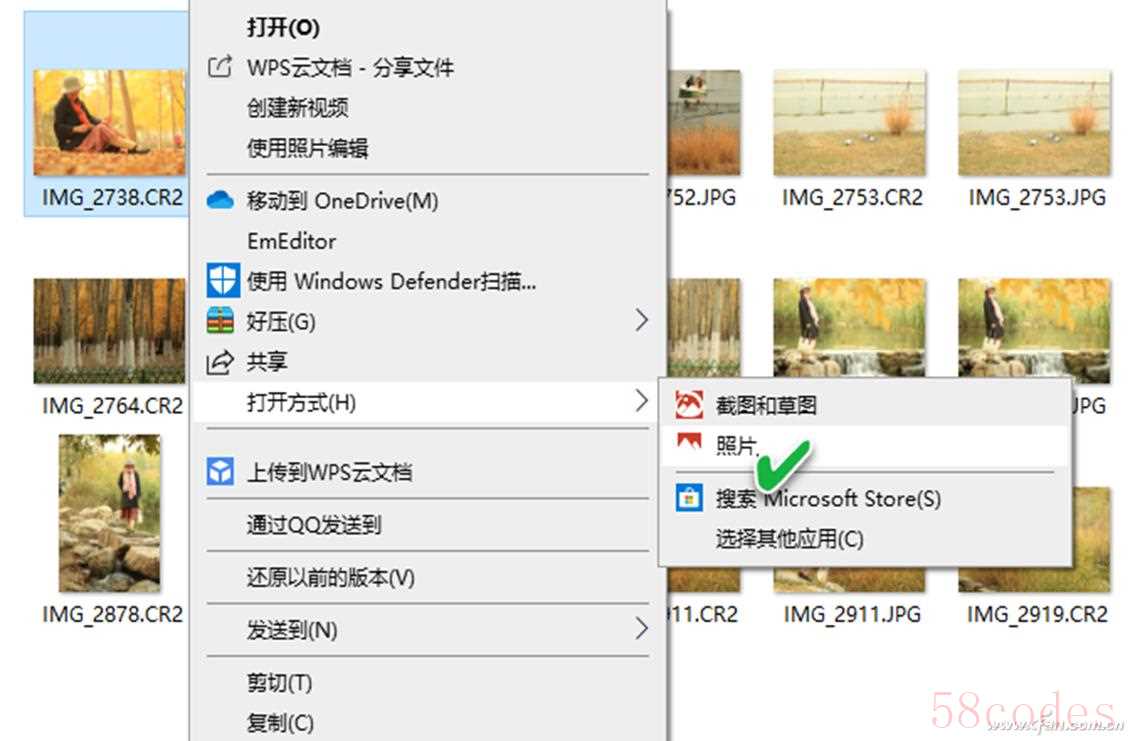
Task: Select EmEditor in the context menu
Action: pos(291,241)
